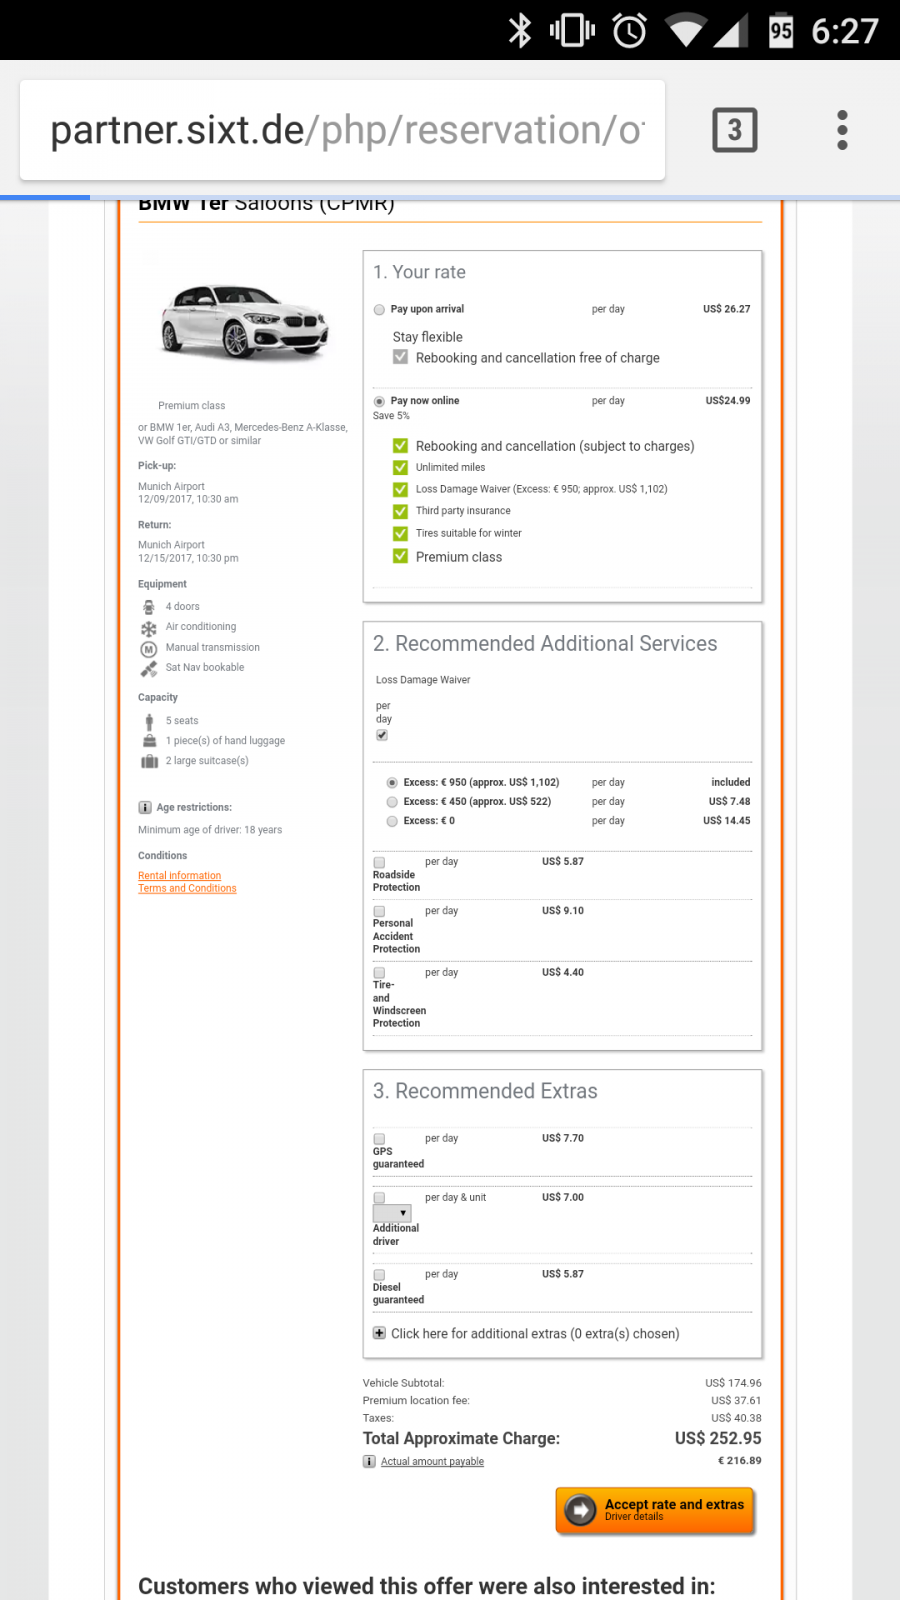
Task: Click info icon beside Actual amount payable
Action: click(x=369, y=1462)
